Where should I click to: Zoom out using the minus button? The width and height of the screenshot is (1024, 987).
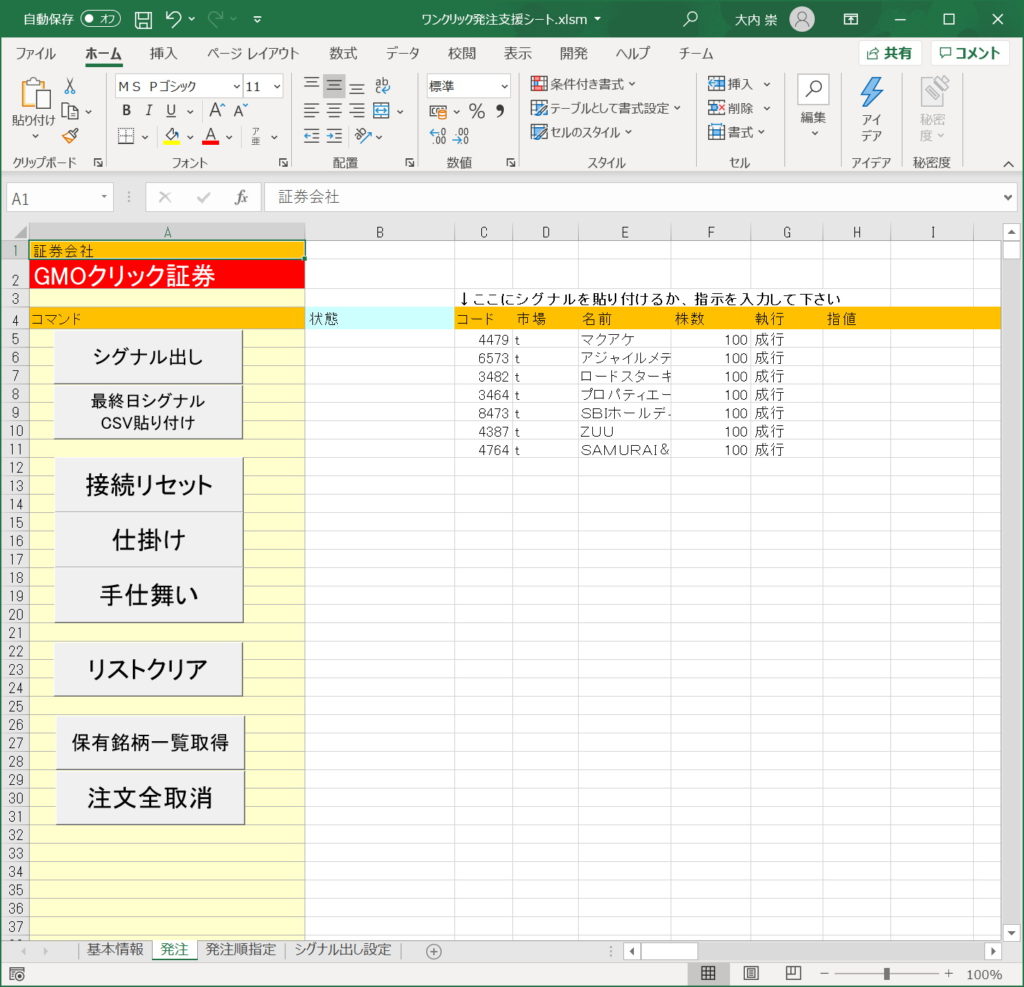[x=824, y=974]
